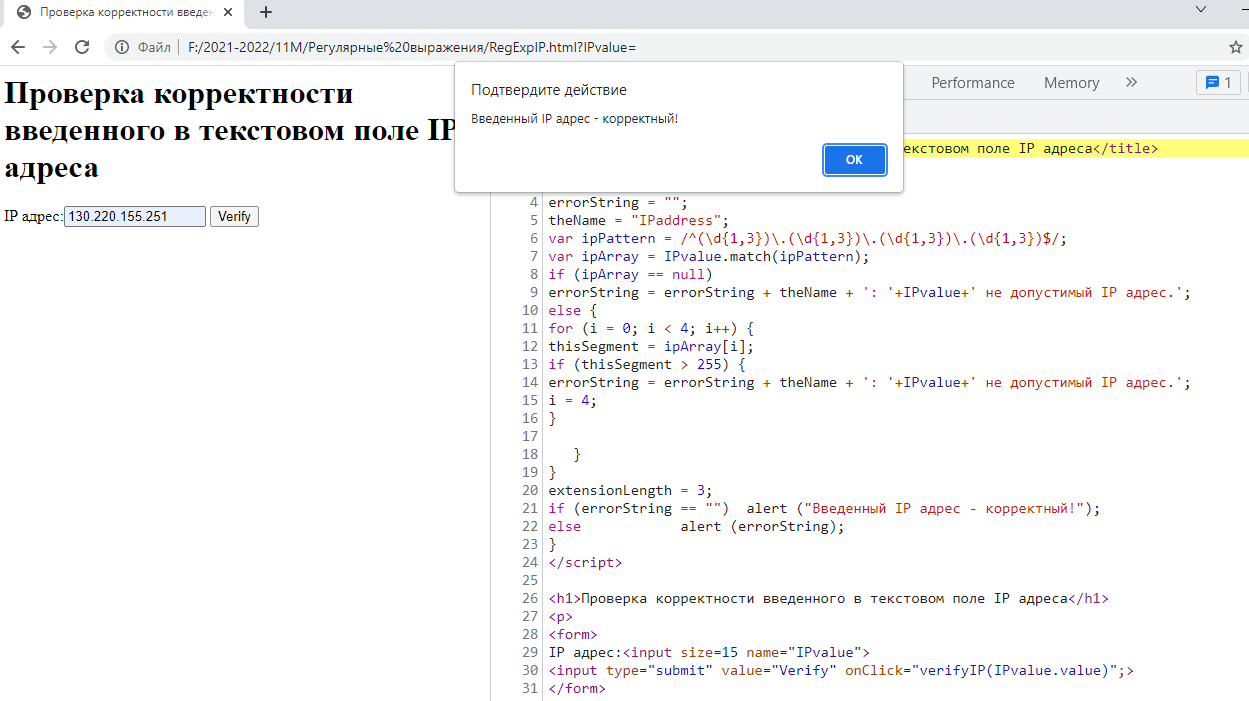The width and height of the screenshot is (1249, 701).
Task: Click the address bar URL
Action: tap(411, 47)
